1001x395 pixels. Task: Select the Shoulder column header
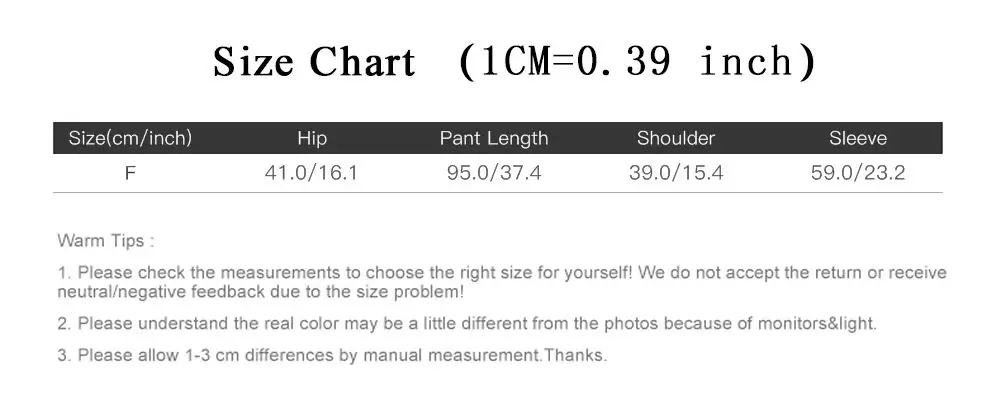click(x=676, y=138)
